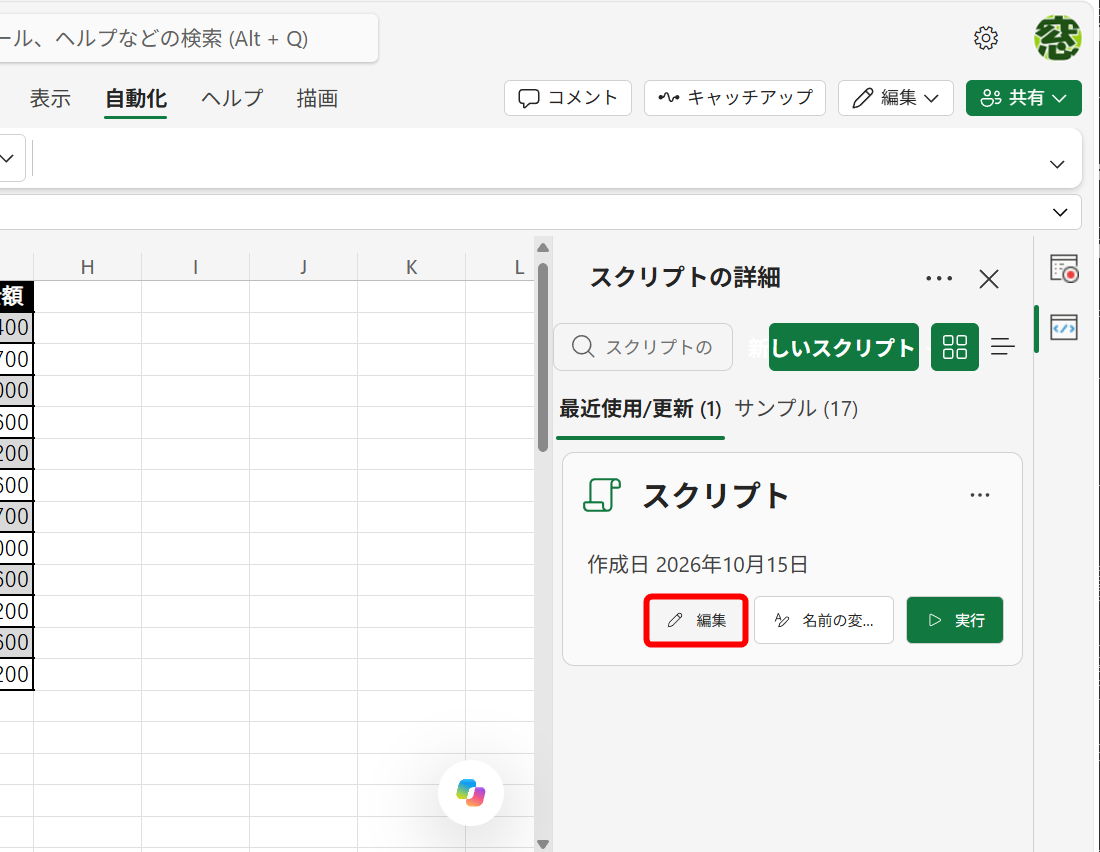Screen dimensions: 1100x852
Task: Click the 作成日 2026年10月15日 text
Action: (x=697, y=564)
